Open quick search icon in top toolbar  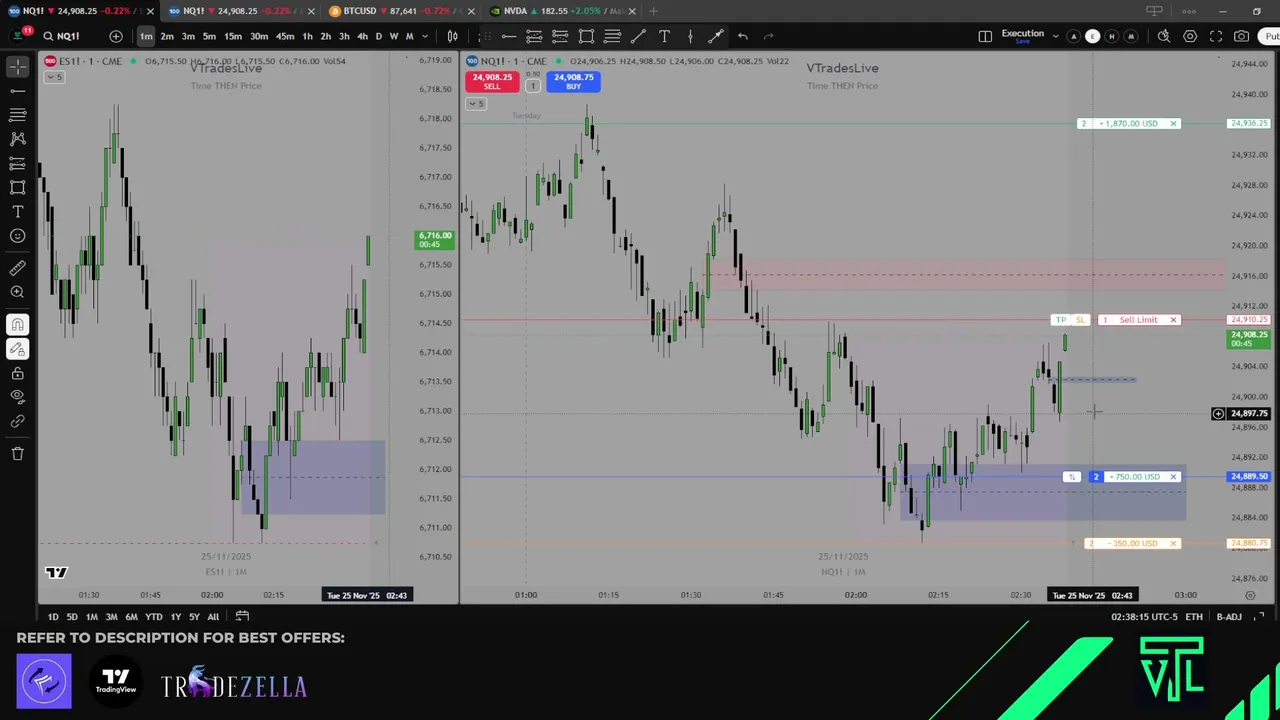coord(1164,36)
